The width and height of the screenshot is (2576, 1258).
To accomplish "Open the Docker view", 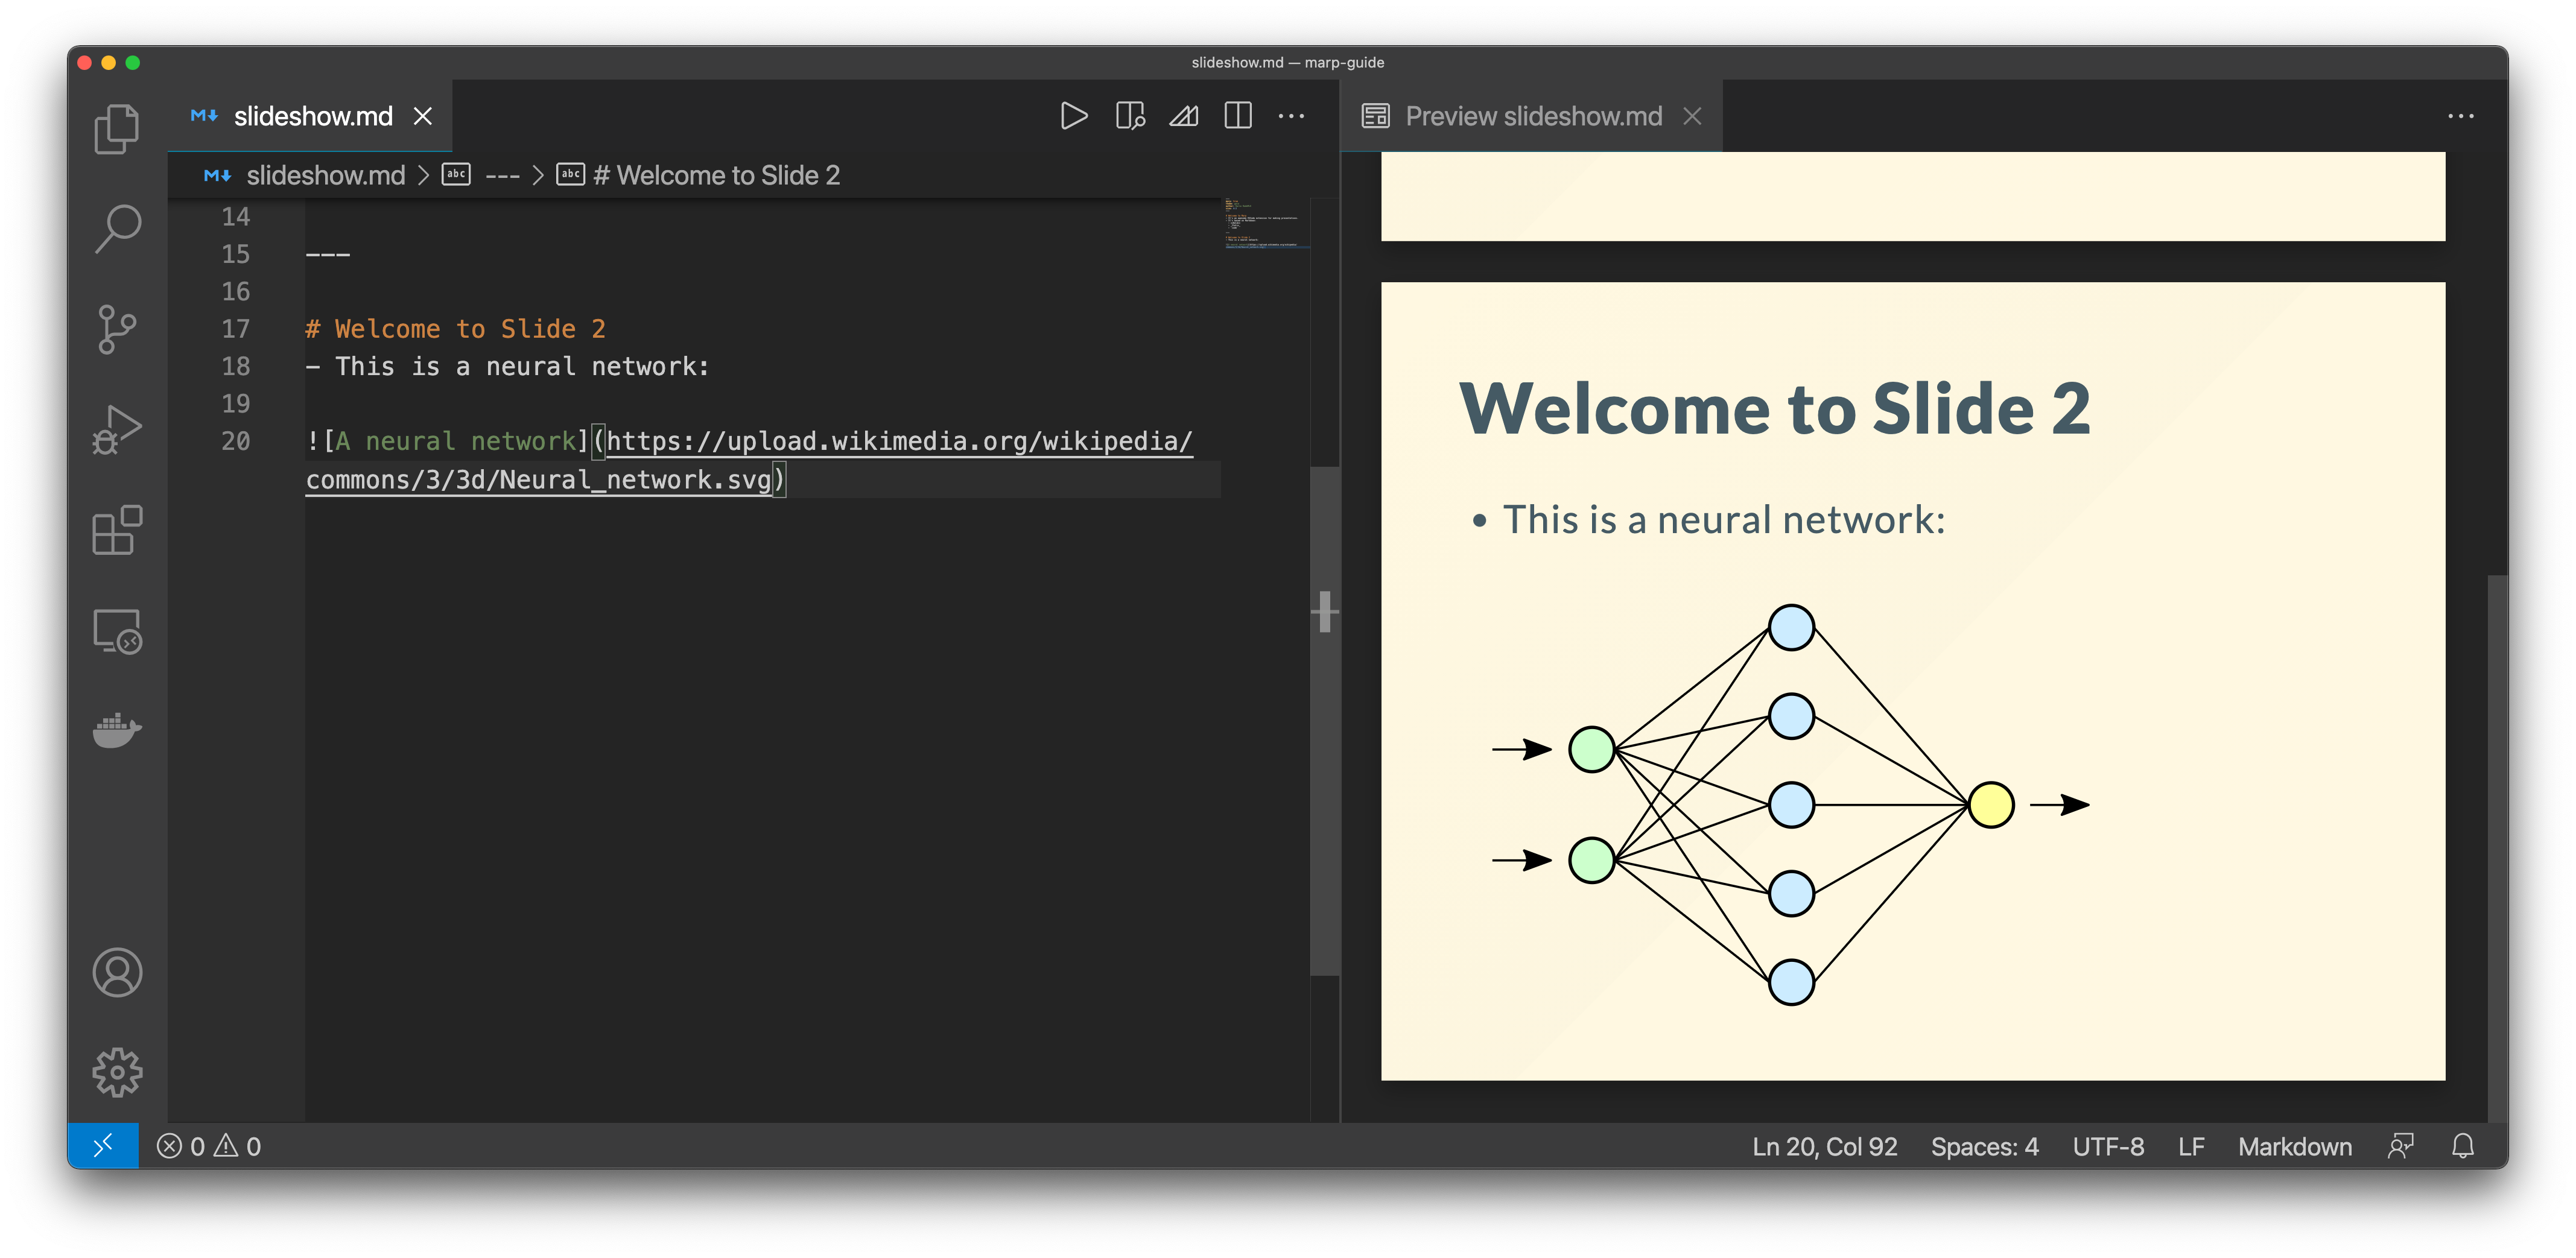I will coord(117,731).
